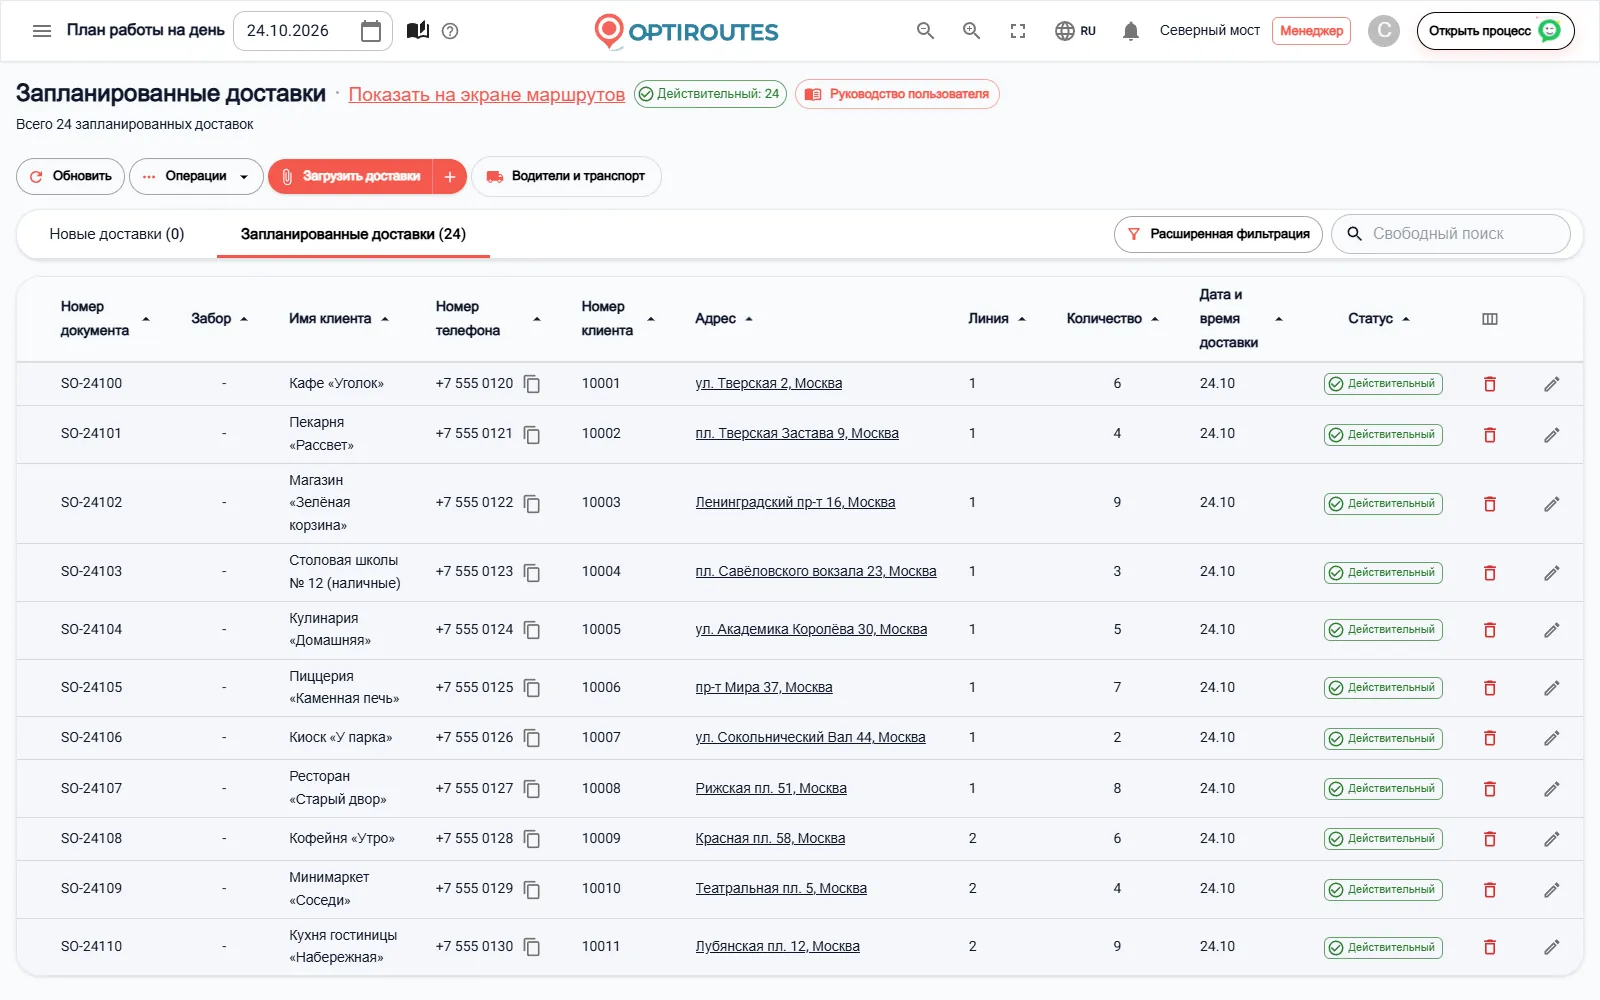The width and height of the screenshot is (1600, 1000).
Task: Open the hamburger main menu
Action: click(42, 31)
